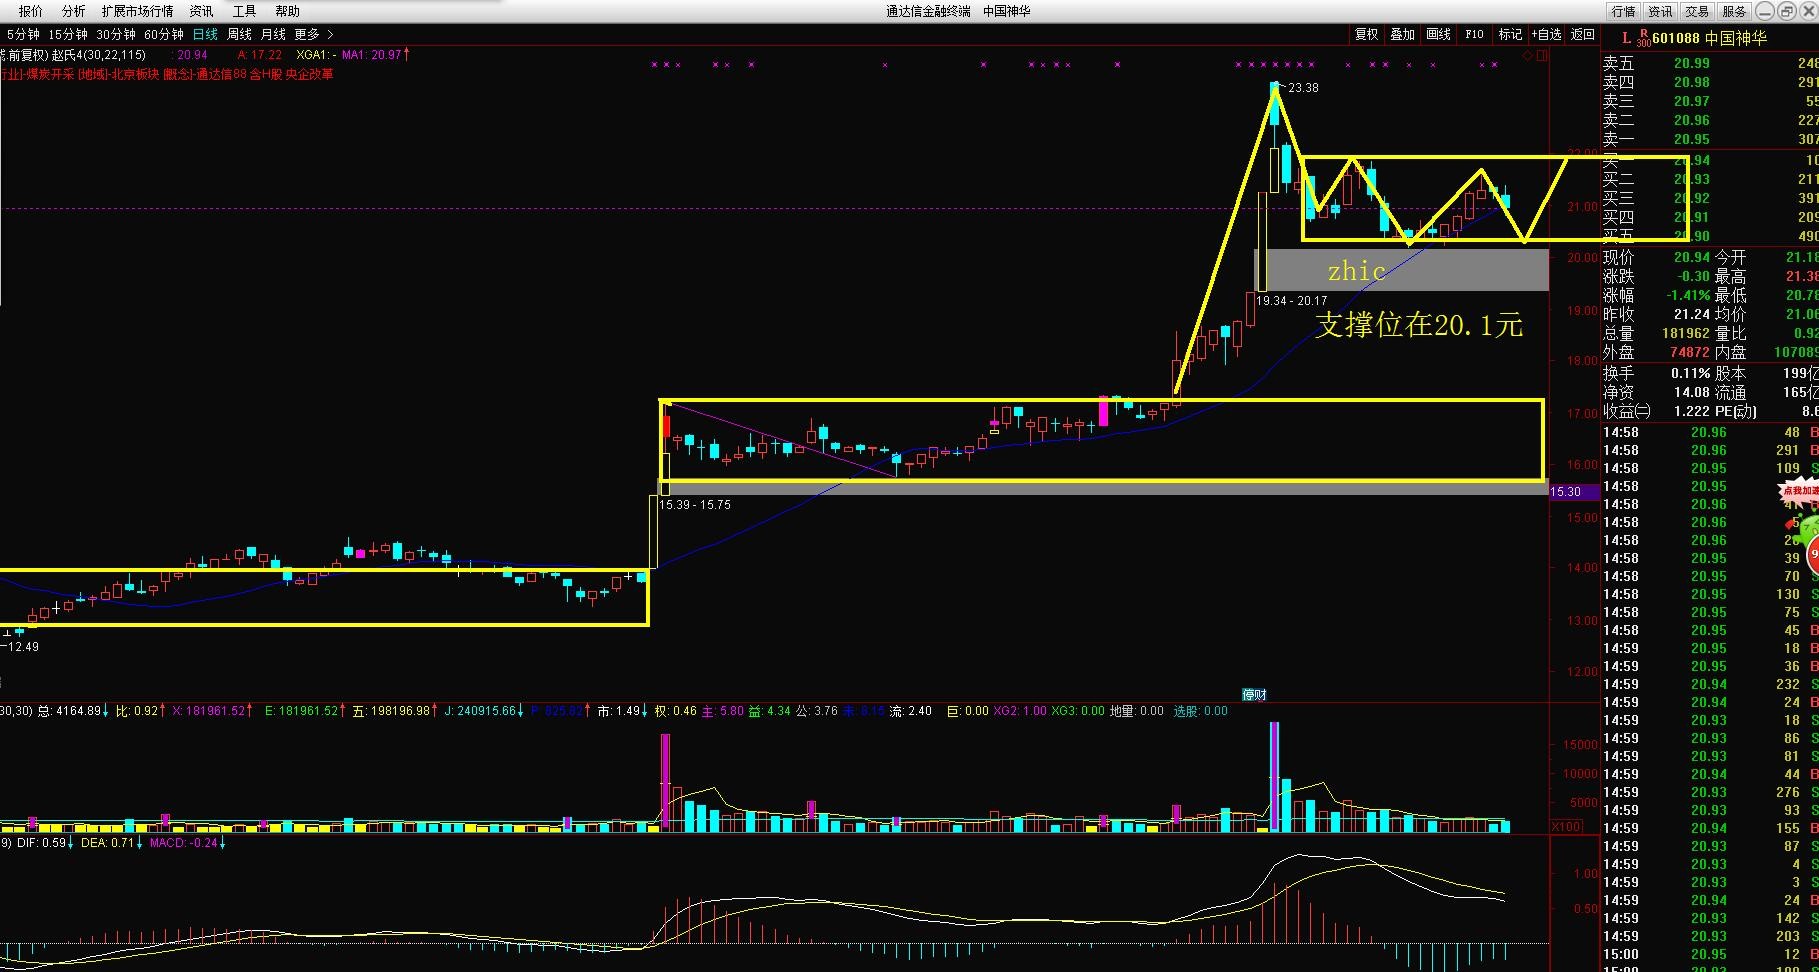Viewport: 1819px width, 972px height.
Task: Click the 通达信88 concept tag
Action: 221,74
